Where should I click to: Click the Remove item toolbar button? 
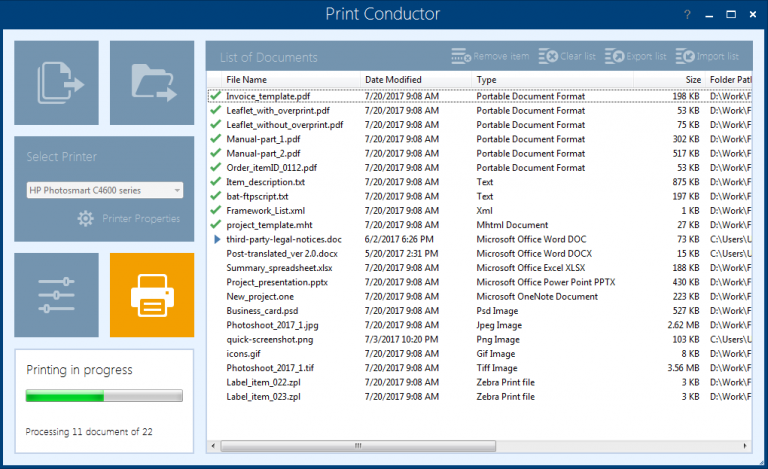[490, 57]
